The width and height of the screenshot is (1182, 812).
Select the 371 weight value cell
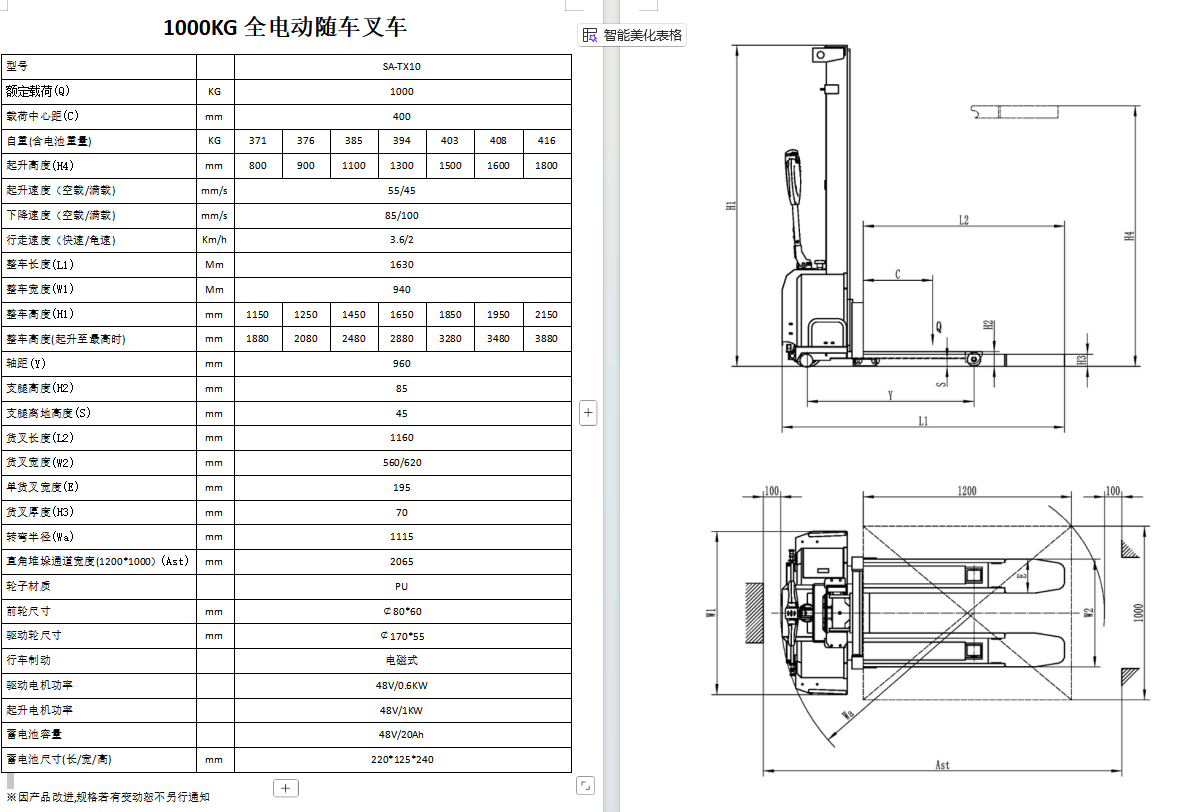[258, 141]
